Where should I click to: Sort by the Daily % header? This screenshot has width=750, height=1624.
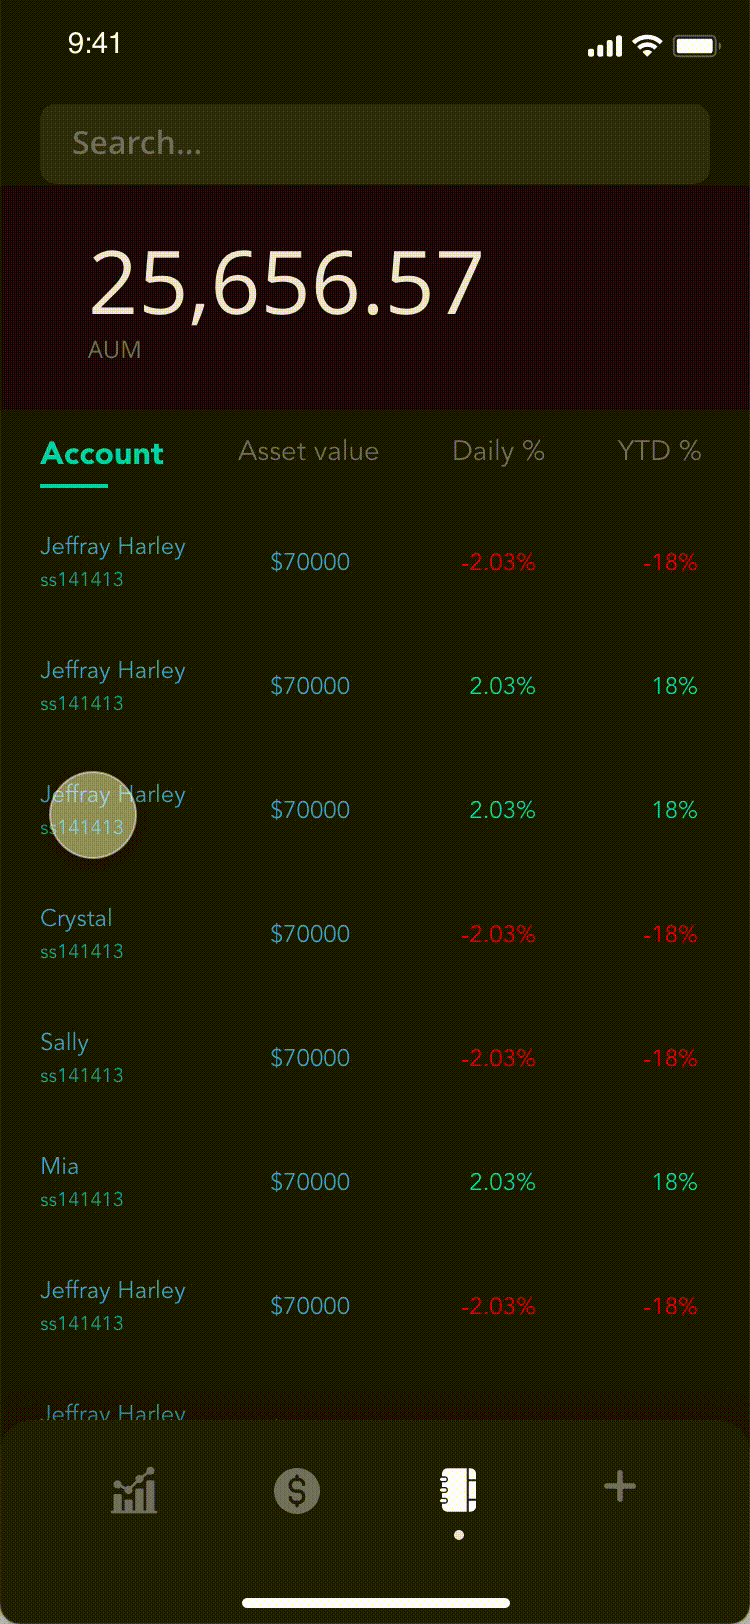tap(498, 451)
